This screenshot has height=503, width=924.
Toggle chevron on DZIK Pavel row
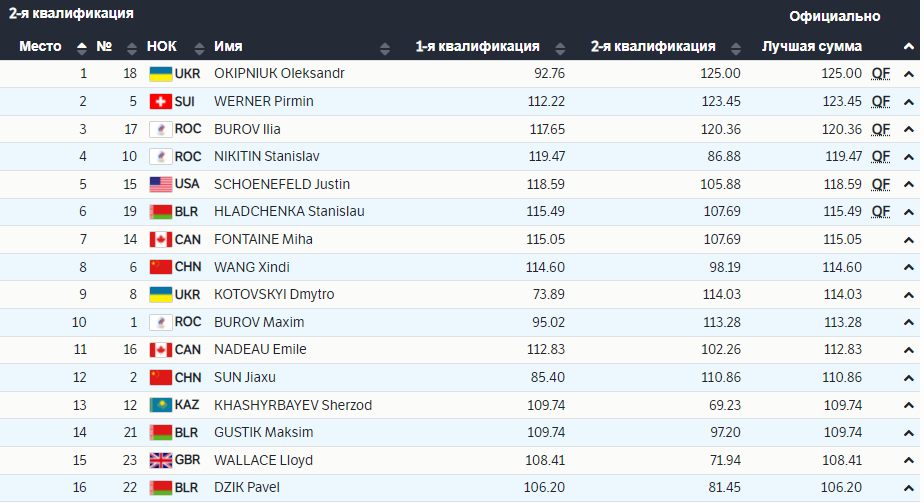[908, 488]
